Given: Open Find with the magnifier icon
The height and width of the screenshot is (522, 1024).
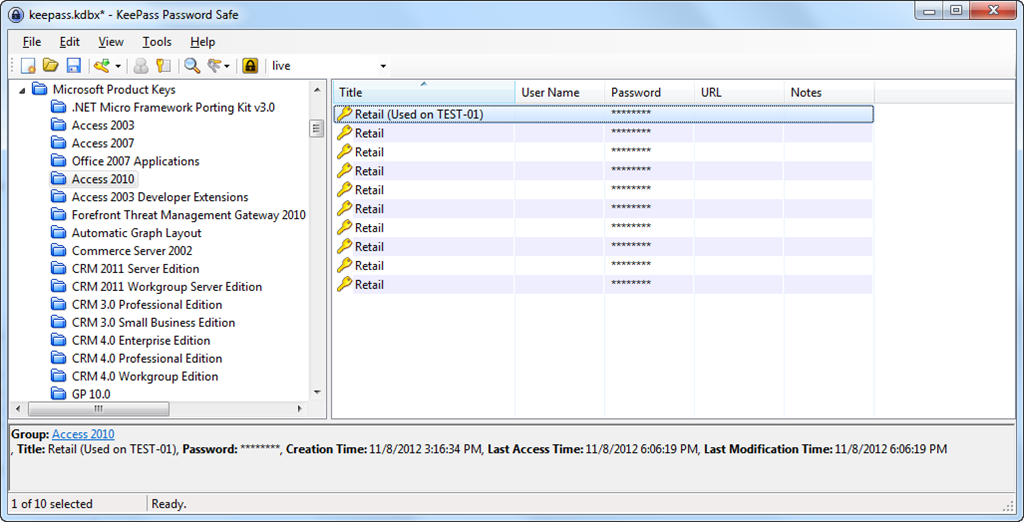Looking at the screenshot, I should (x=191, y=66).
